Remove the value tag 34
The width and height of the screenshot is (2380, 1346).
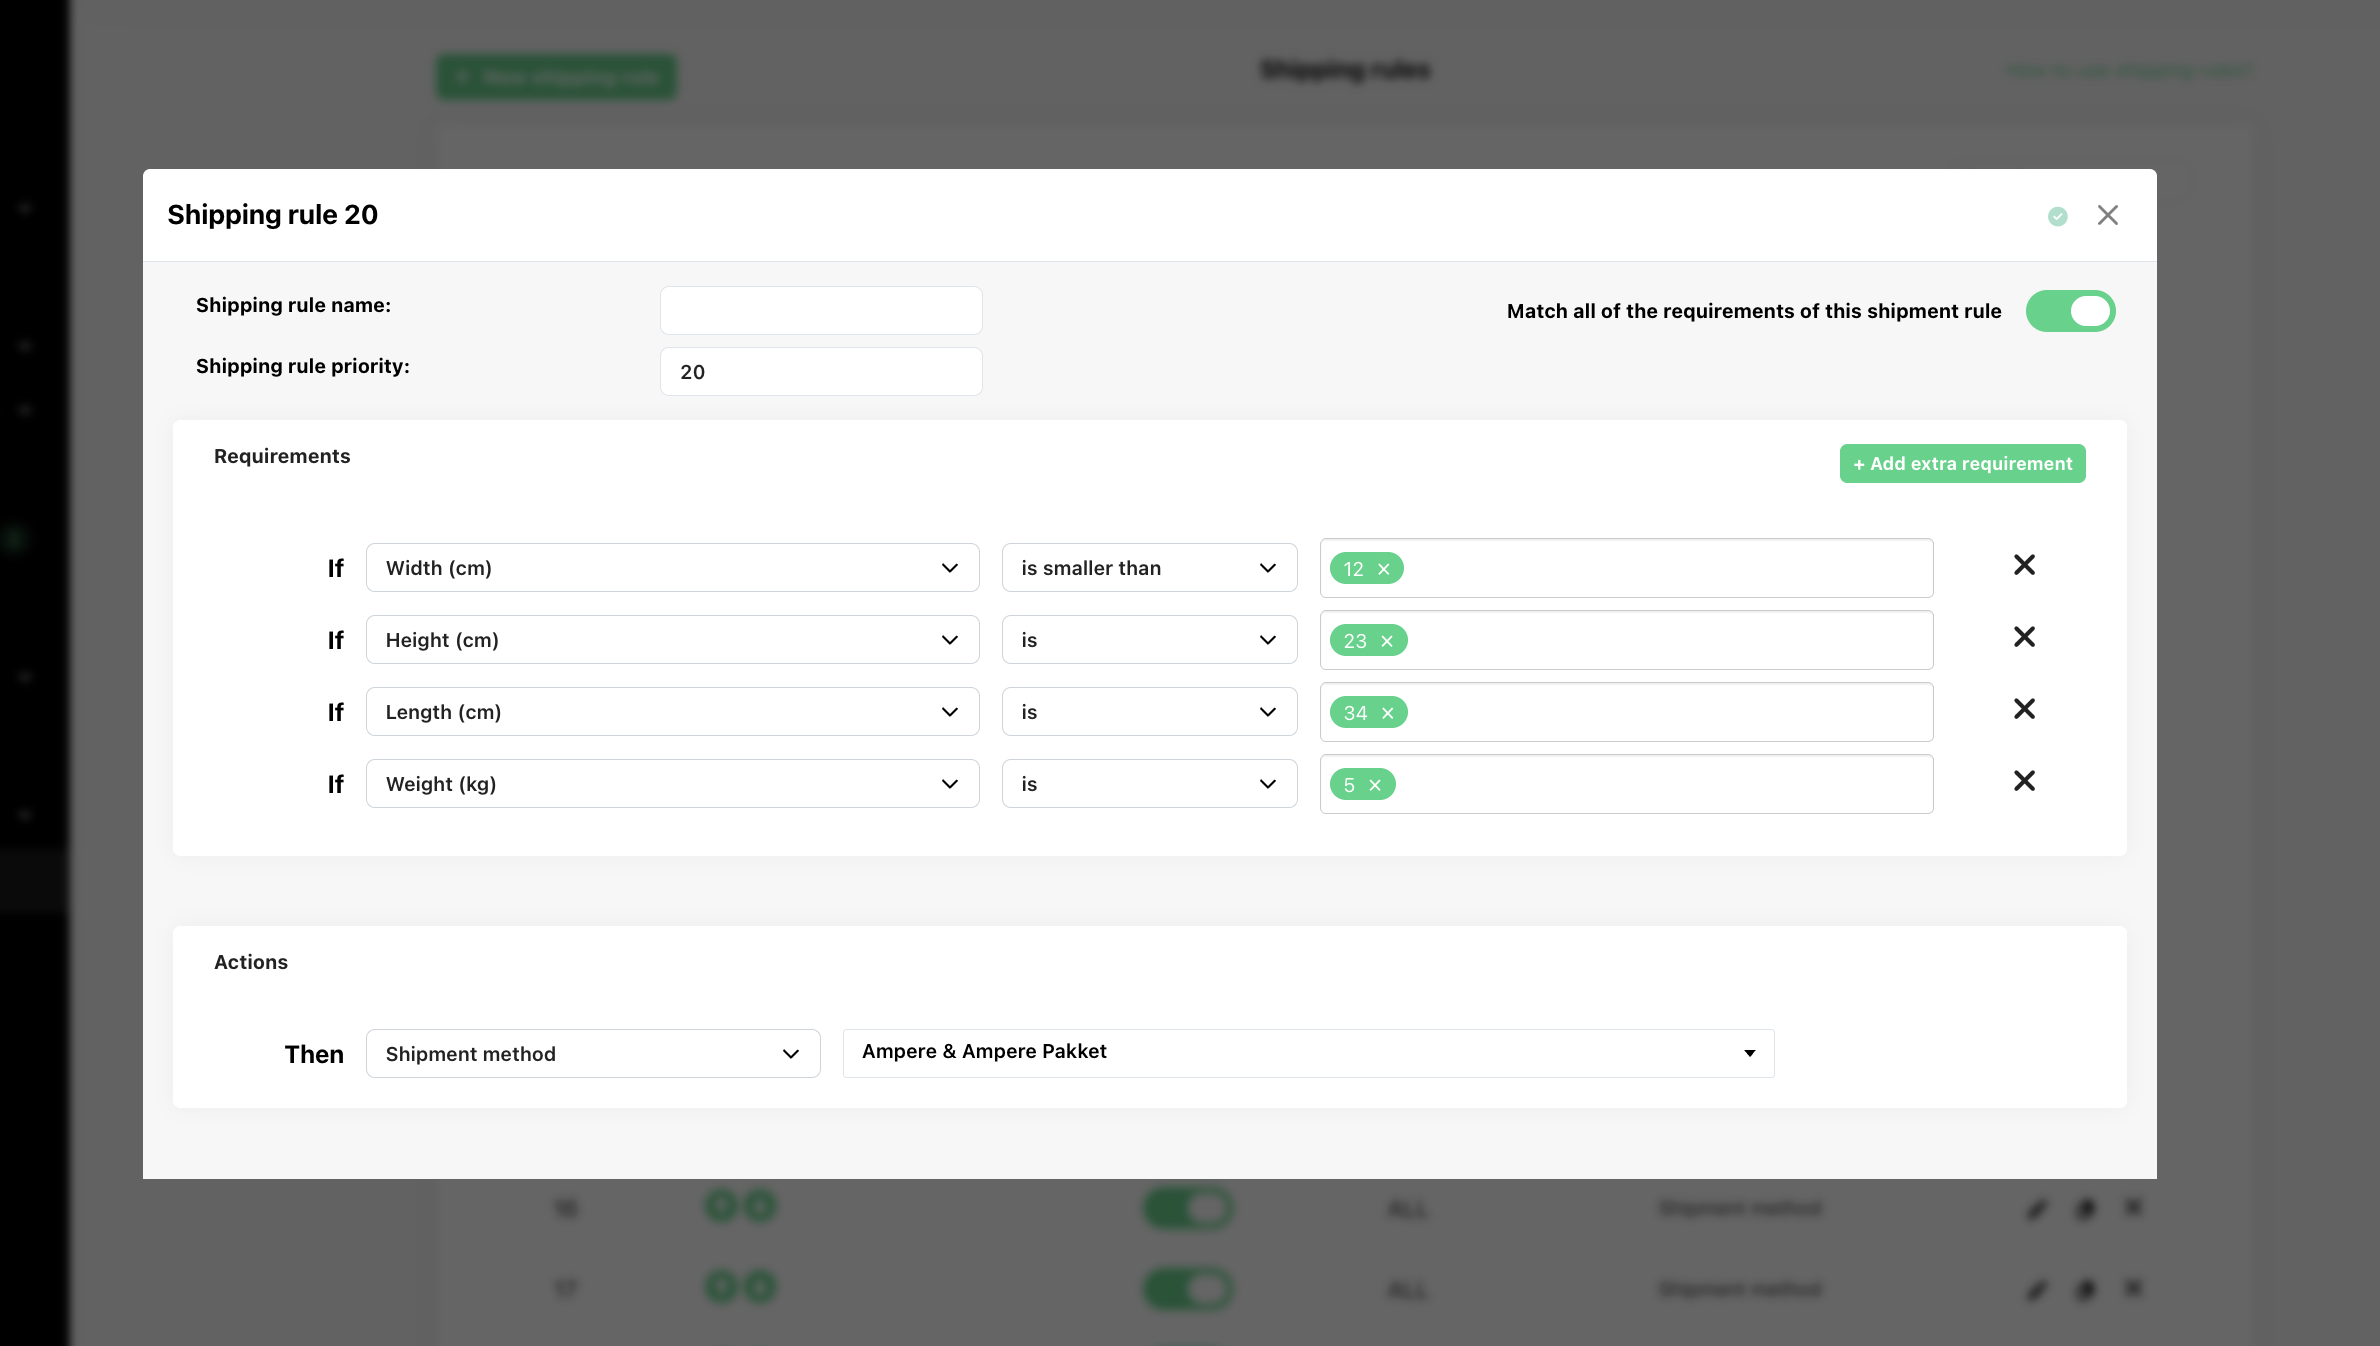tap(1388, 713)
